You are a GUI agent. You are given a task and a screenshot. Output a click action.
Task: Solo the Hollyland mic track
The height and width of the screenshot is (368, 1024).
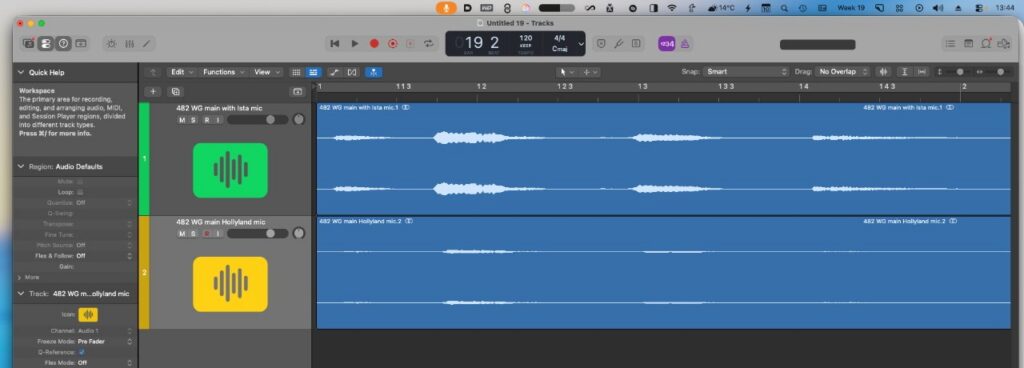(x=193, y=234)
